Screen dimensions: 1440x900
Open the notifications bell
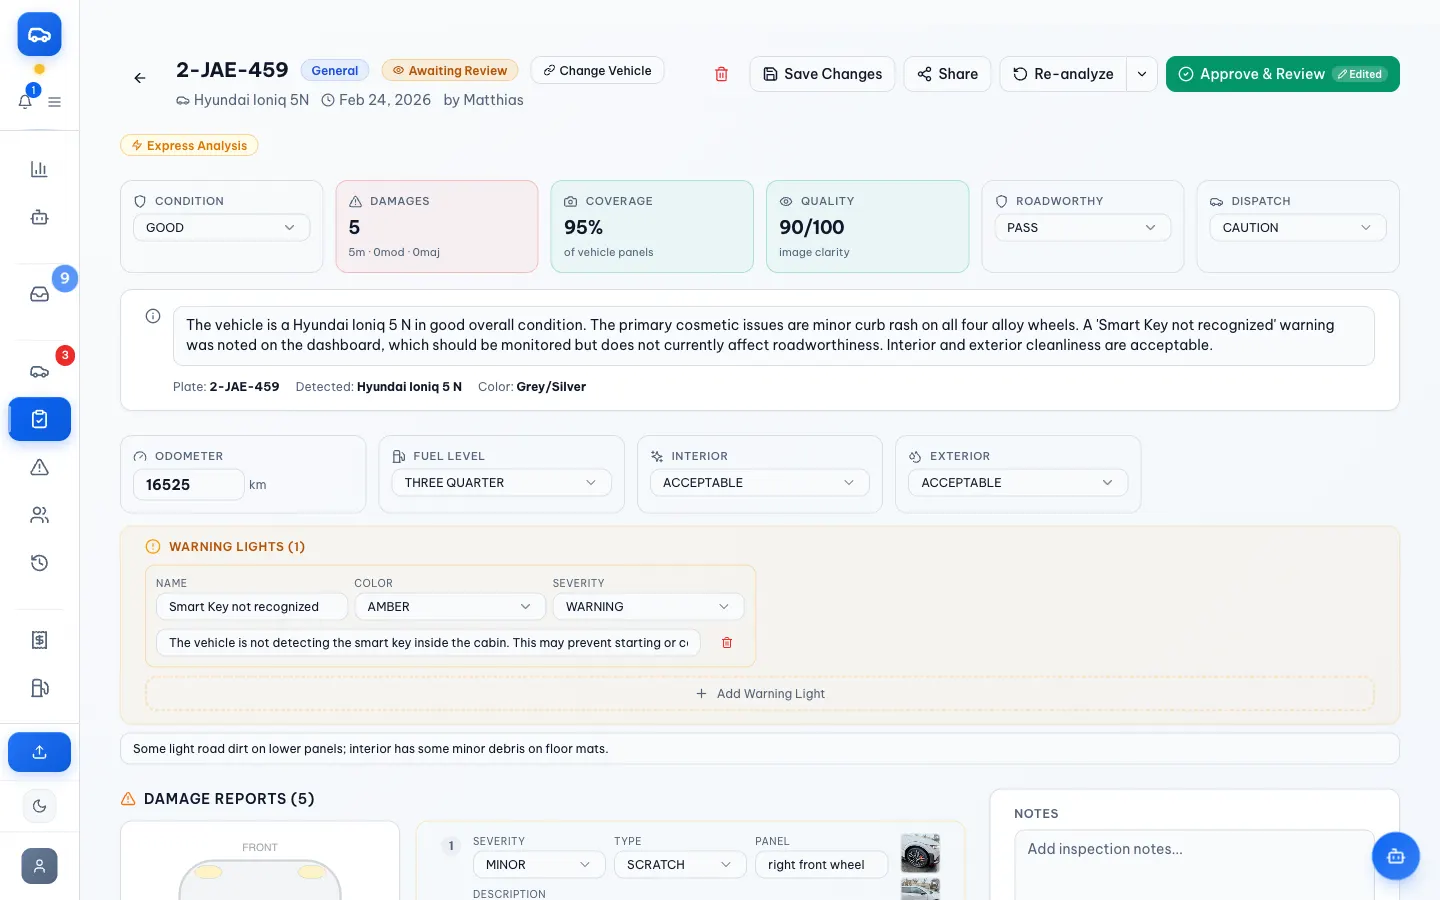tap(26, 100)
